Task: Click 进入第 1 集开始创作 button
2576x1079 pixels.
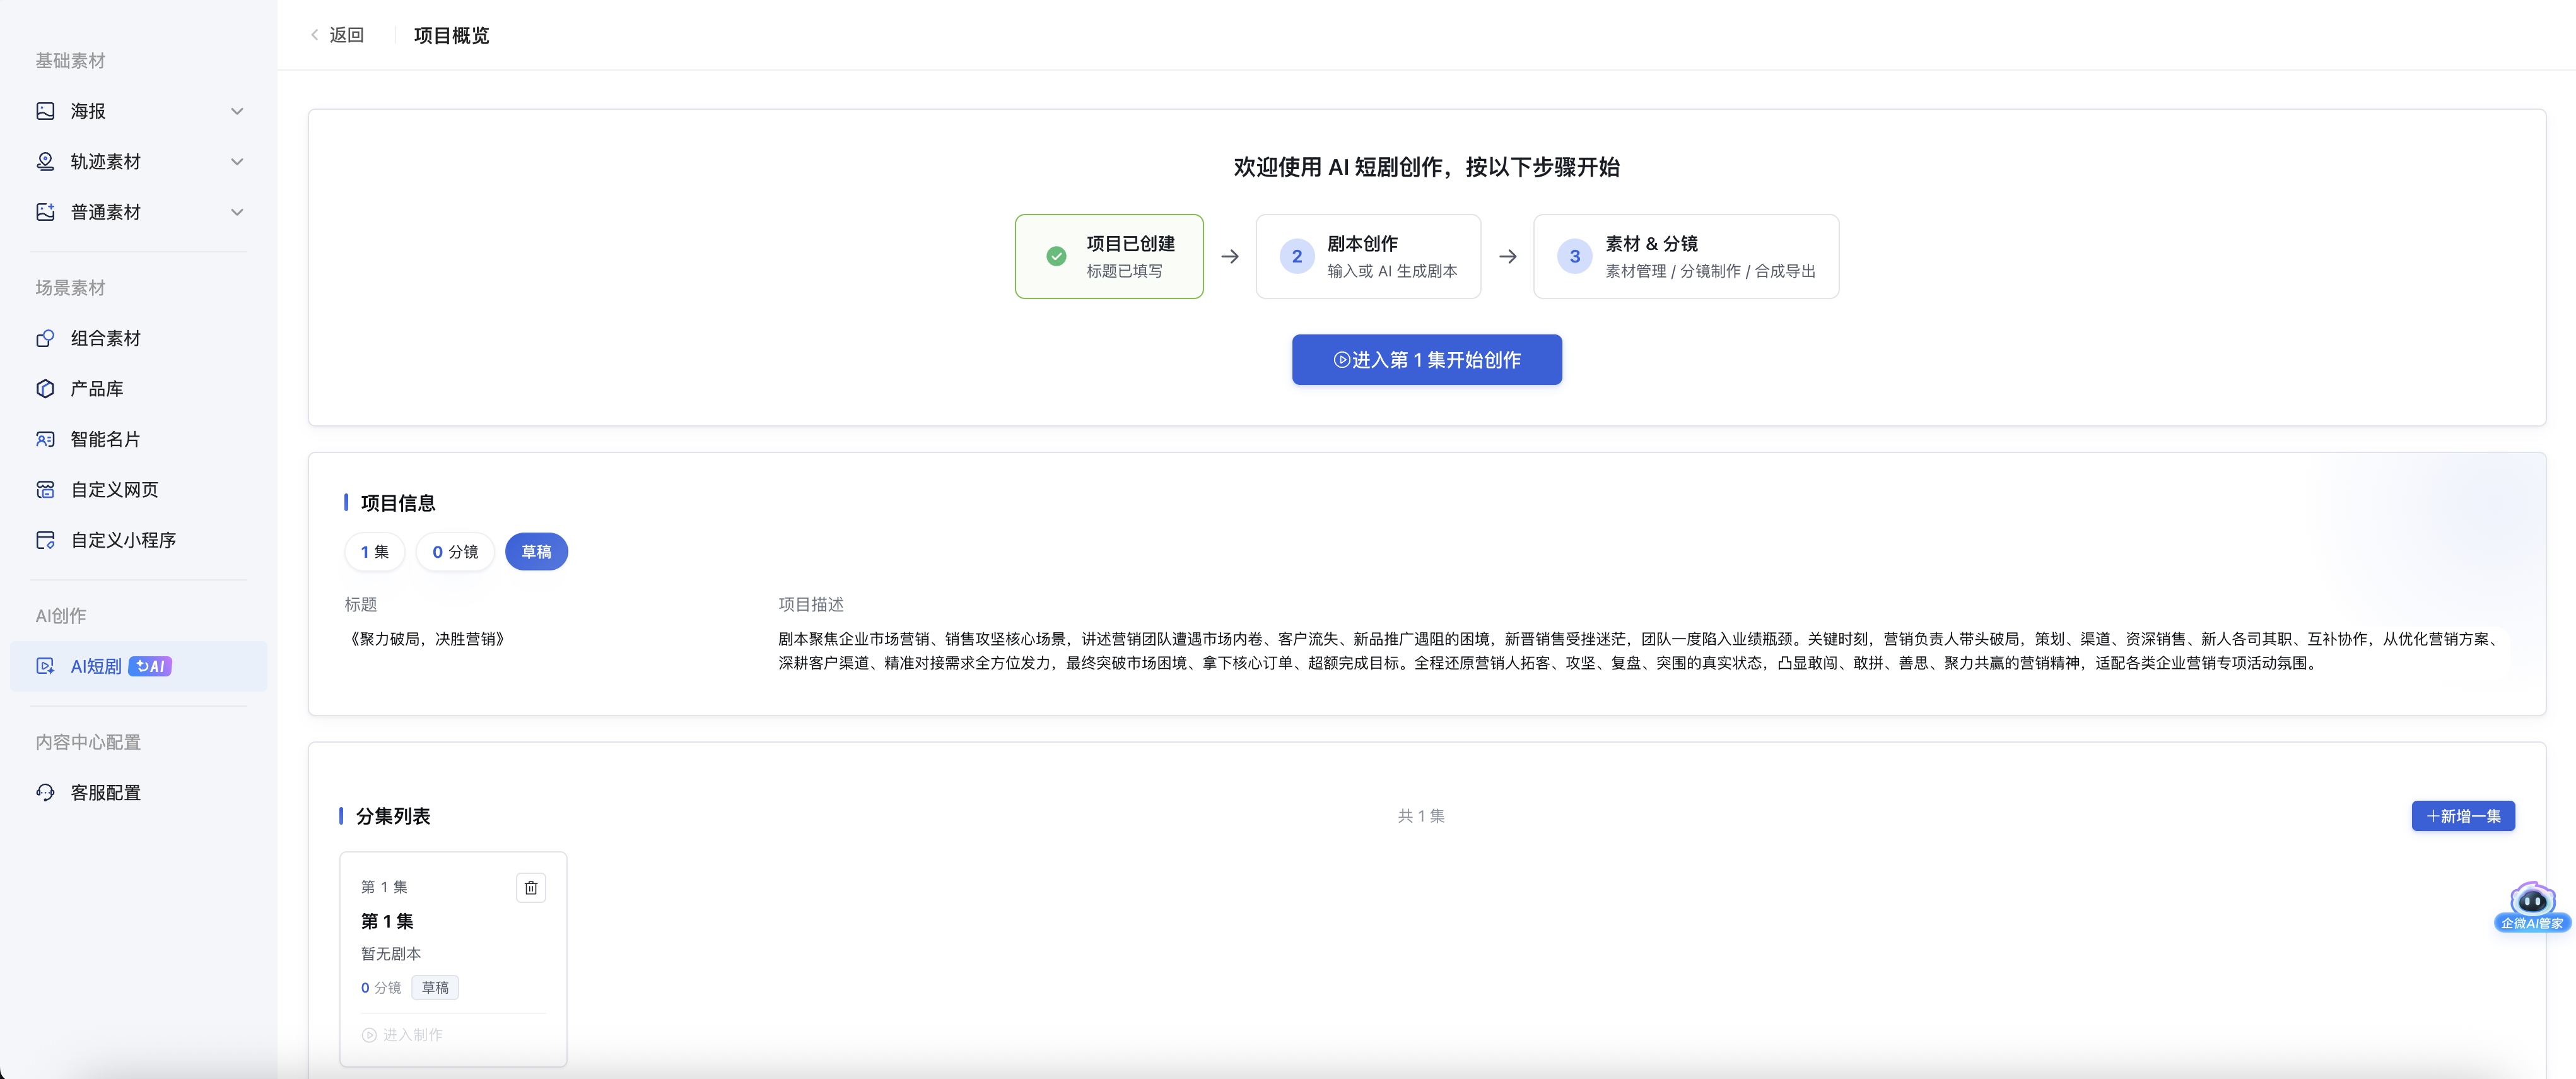Action: click(1427, 360)
